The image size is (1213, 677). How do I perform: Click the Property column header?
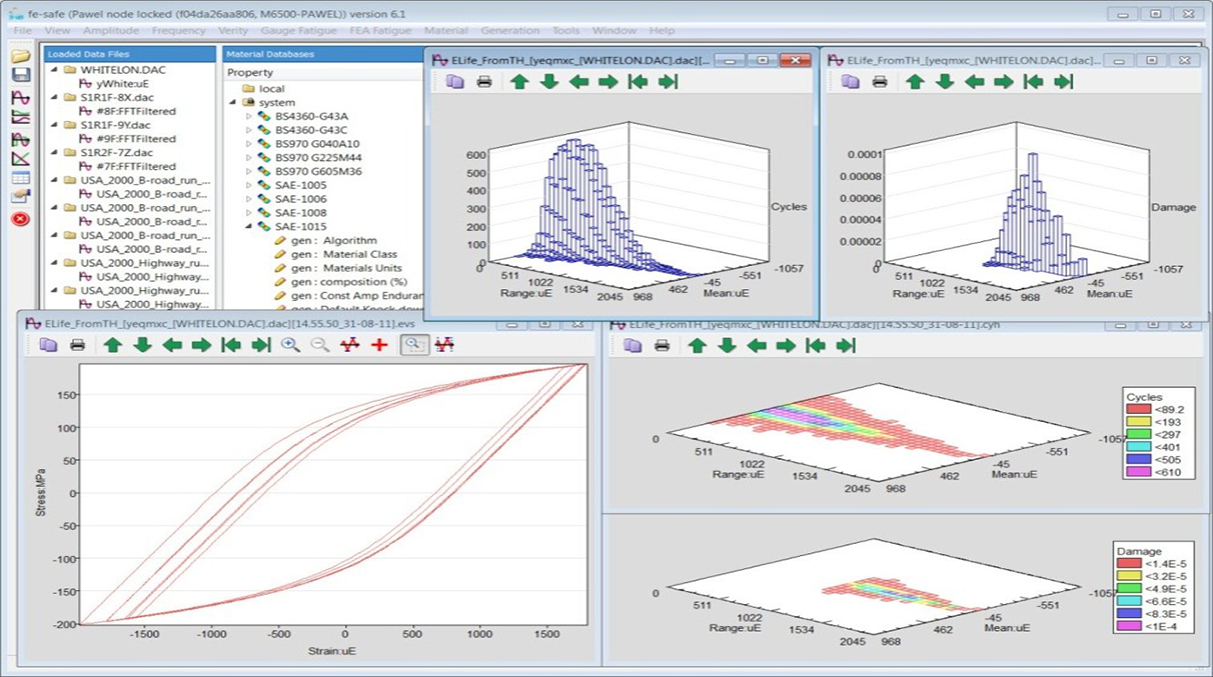(250, 73)
